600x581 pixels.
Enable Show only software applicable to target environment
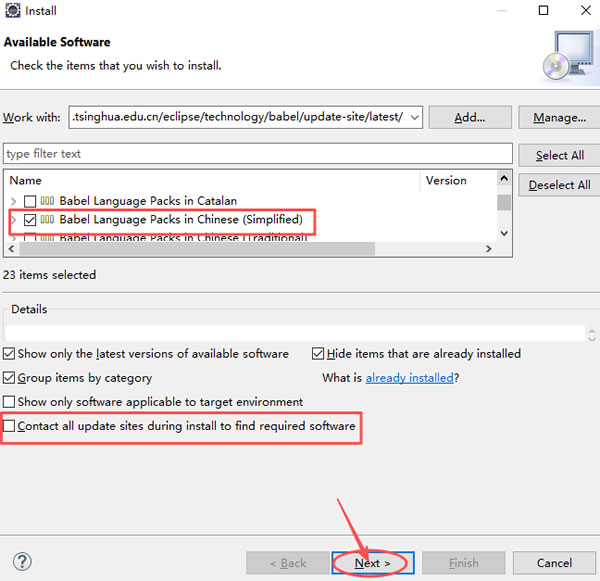click(10, 402)
